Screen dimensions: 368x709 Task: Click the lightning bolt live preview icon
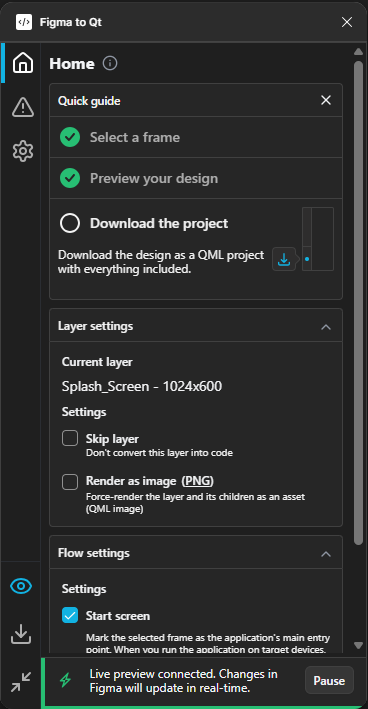click(66, 681)
